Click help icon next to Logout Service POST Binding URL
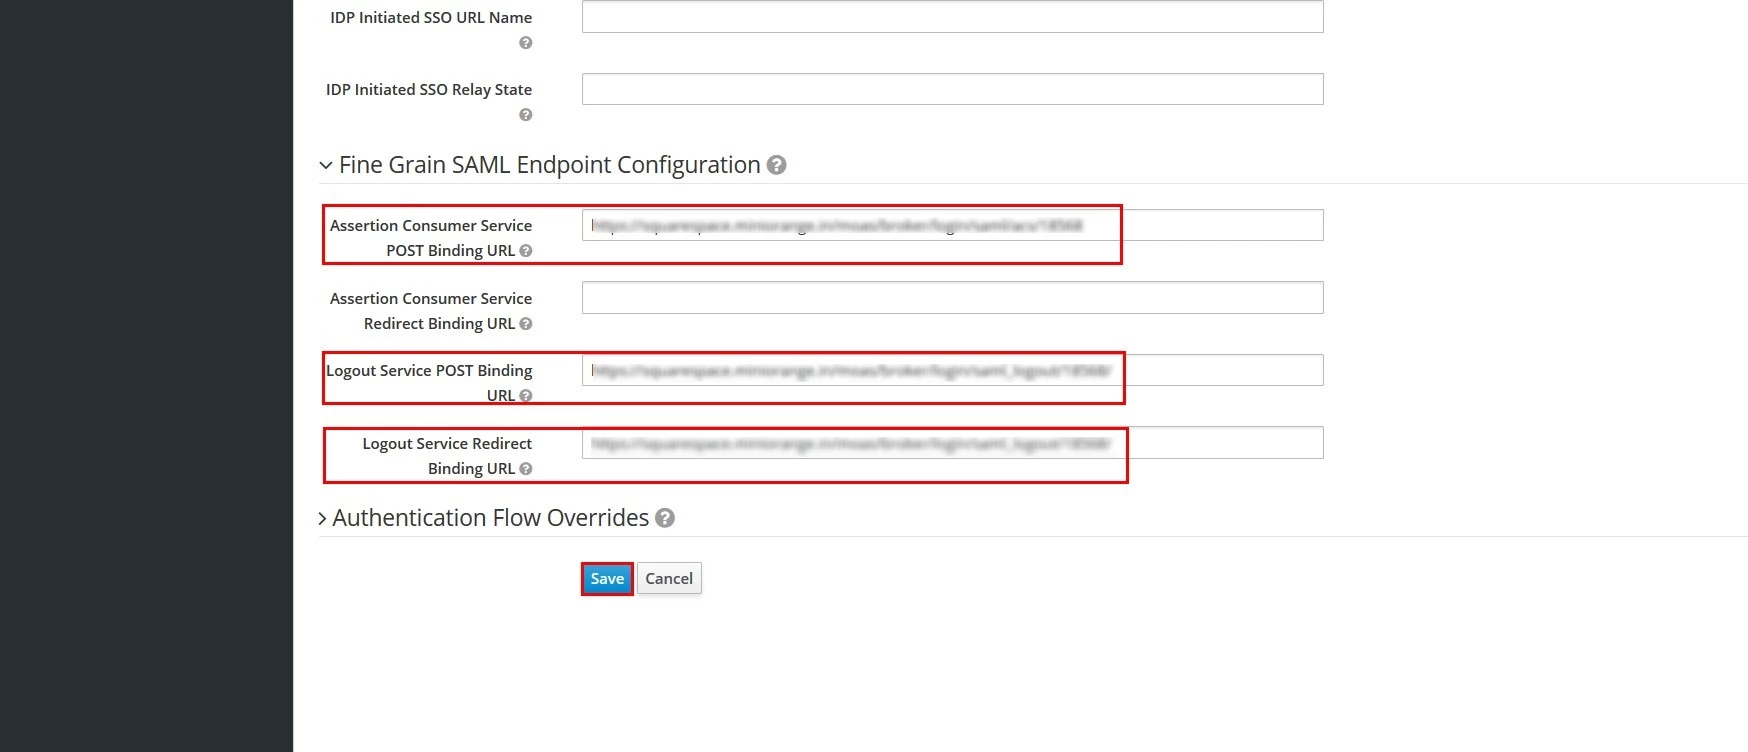1748x752 pixels. click(x=526, y=396)
